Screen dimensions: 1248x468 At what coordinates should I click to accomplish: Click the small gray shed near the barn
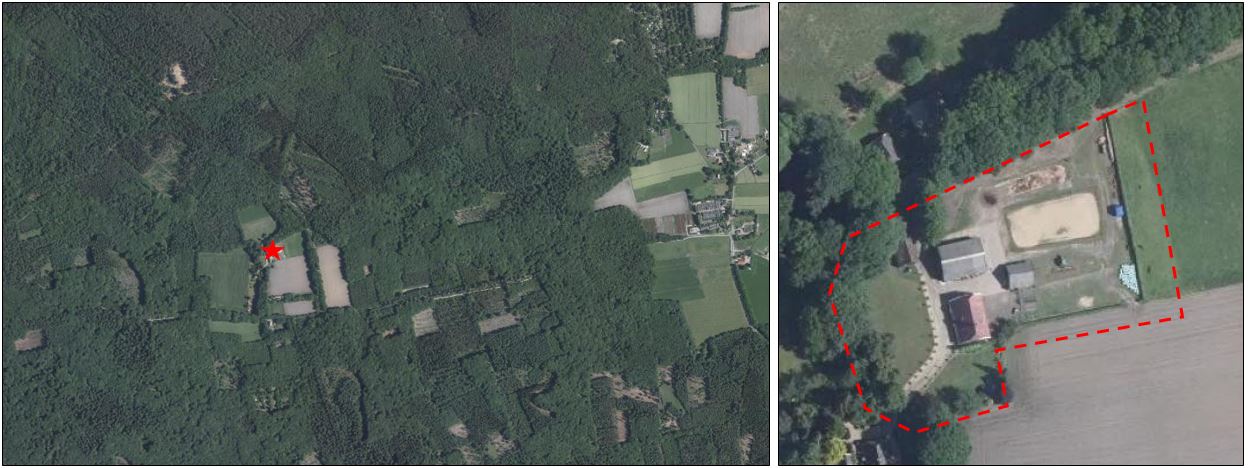tap(1019, 275)
